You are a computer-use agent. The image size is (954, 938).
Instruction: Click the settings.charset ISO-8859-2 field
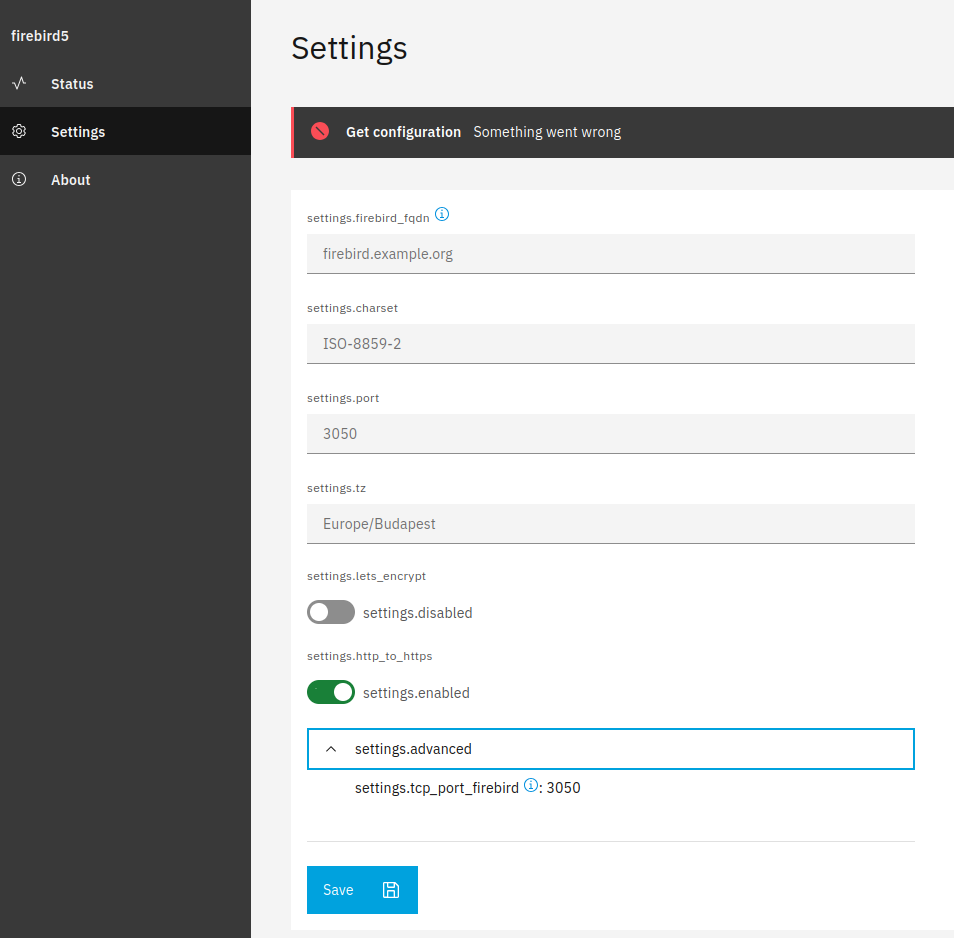point(610,344)
